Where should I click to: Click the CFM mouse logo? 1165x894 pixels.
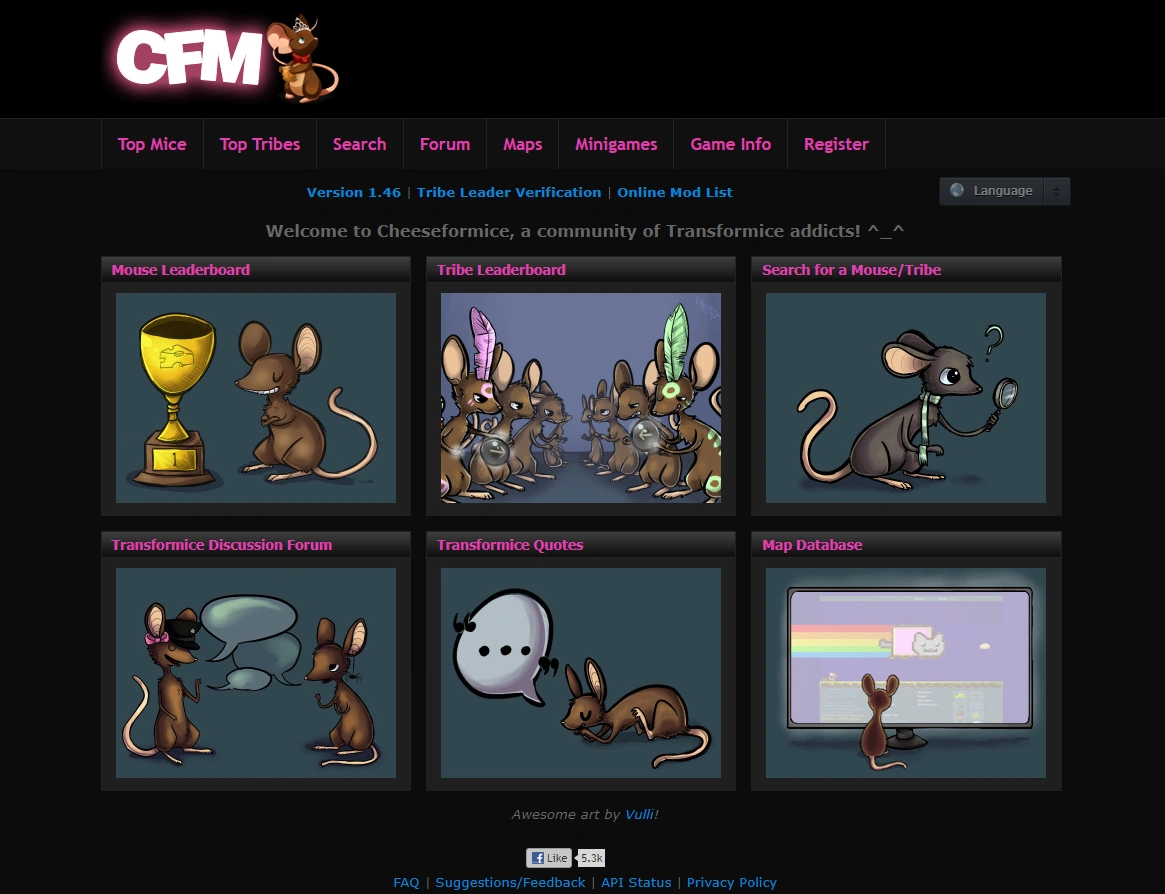227,59
